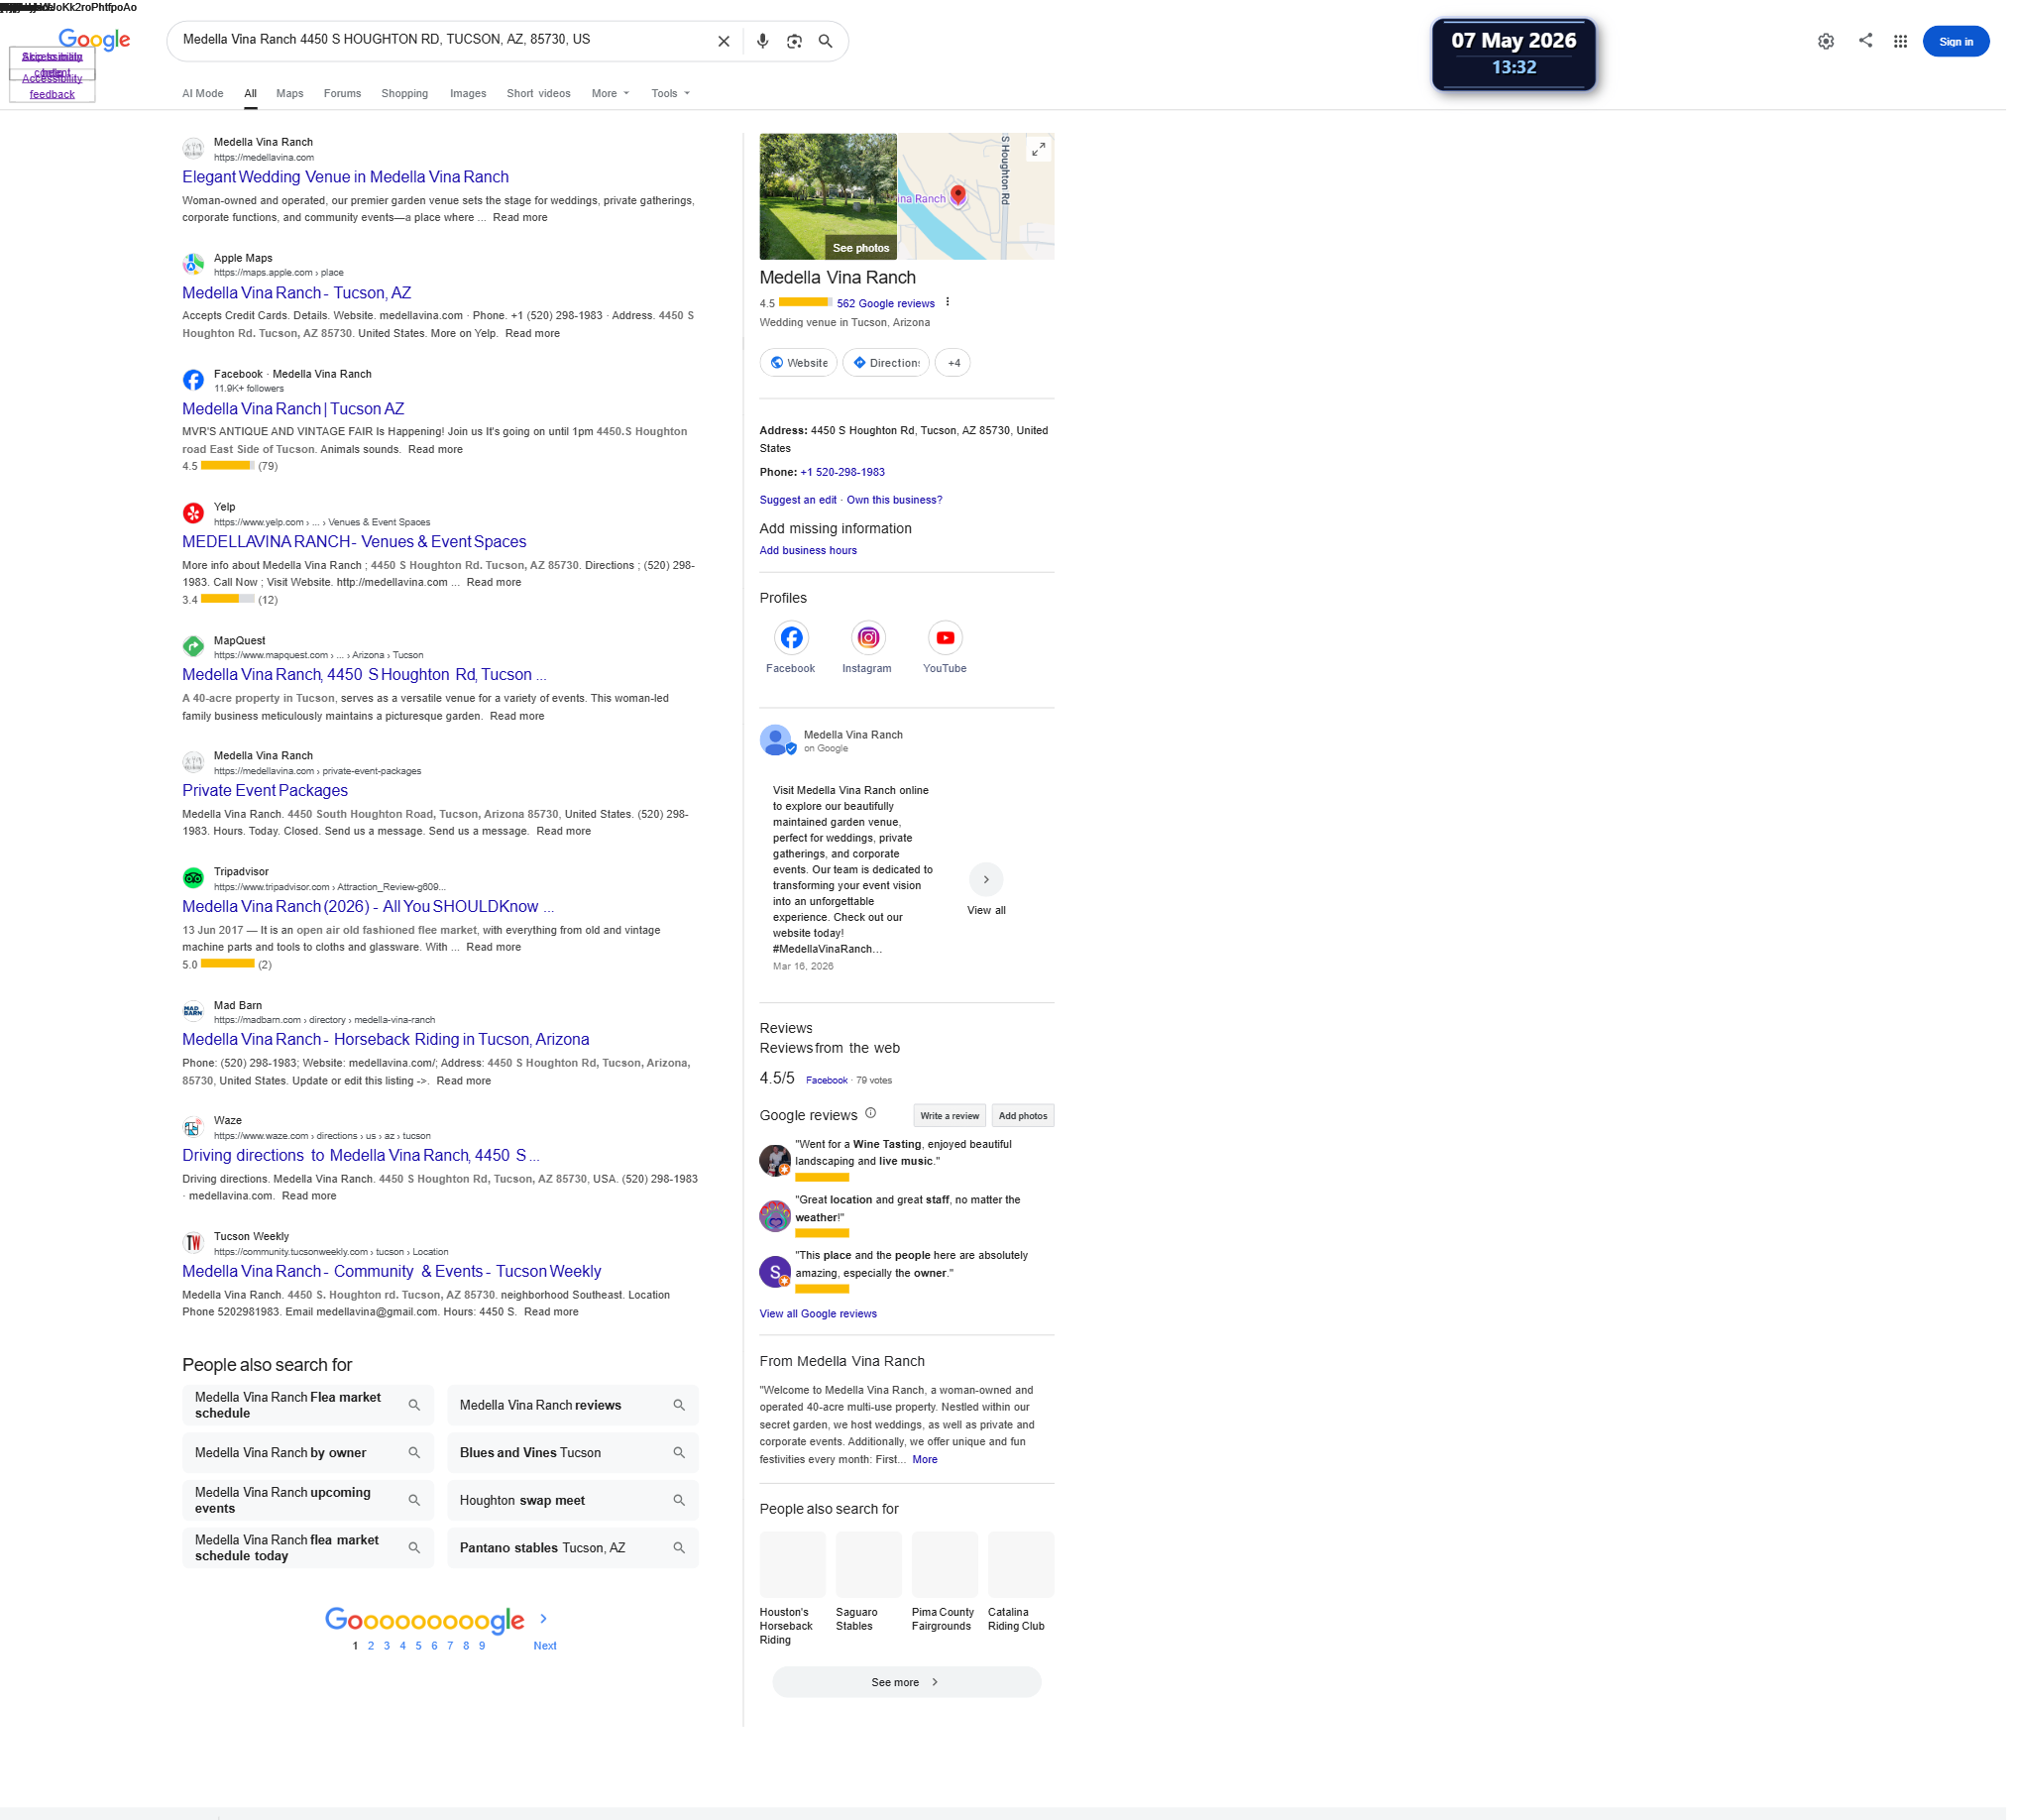2018x1820 pixels.
Task: Click Write a review button
Action: tap(949, 1116)
